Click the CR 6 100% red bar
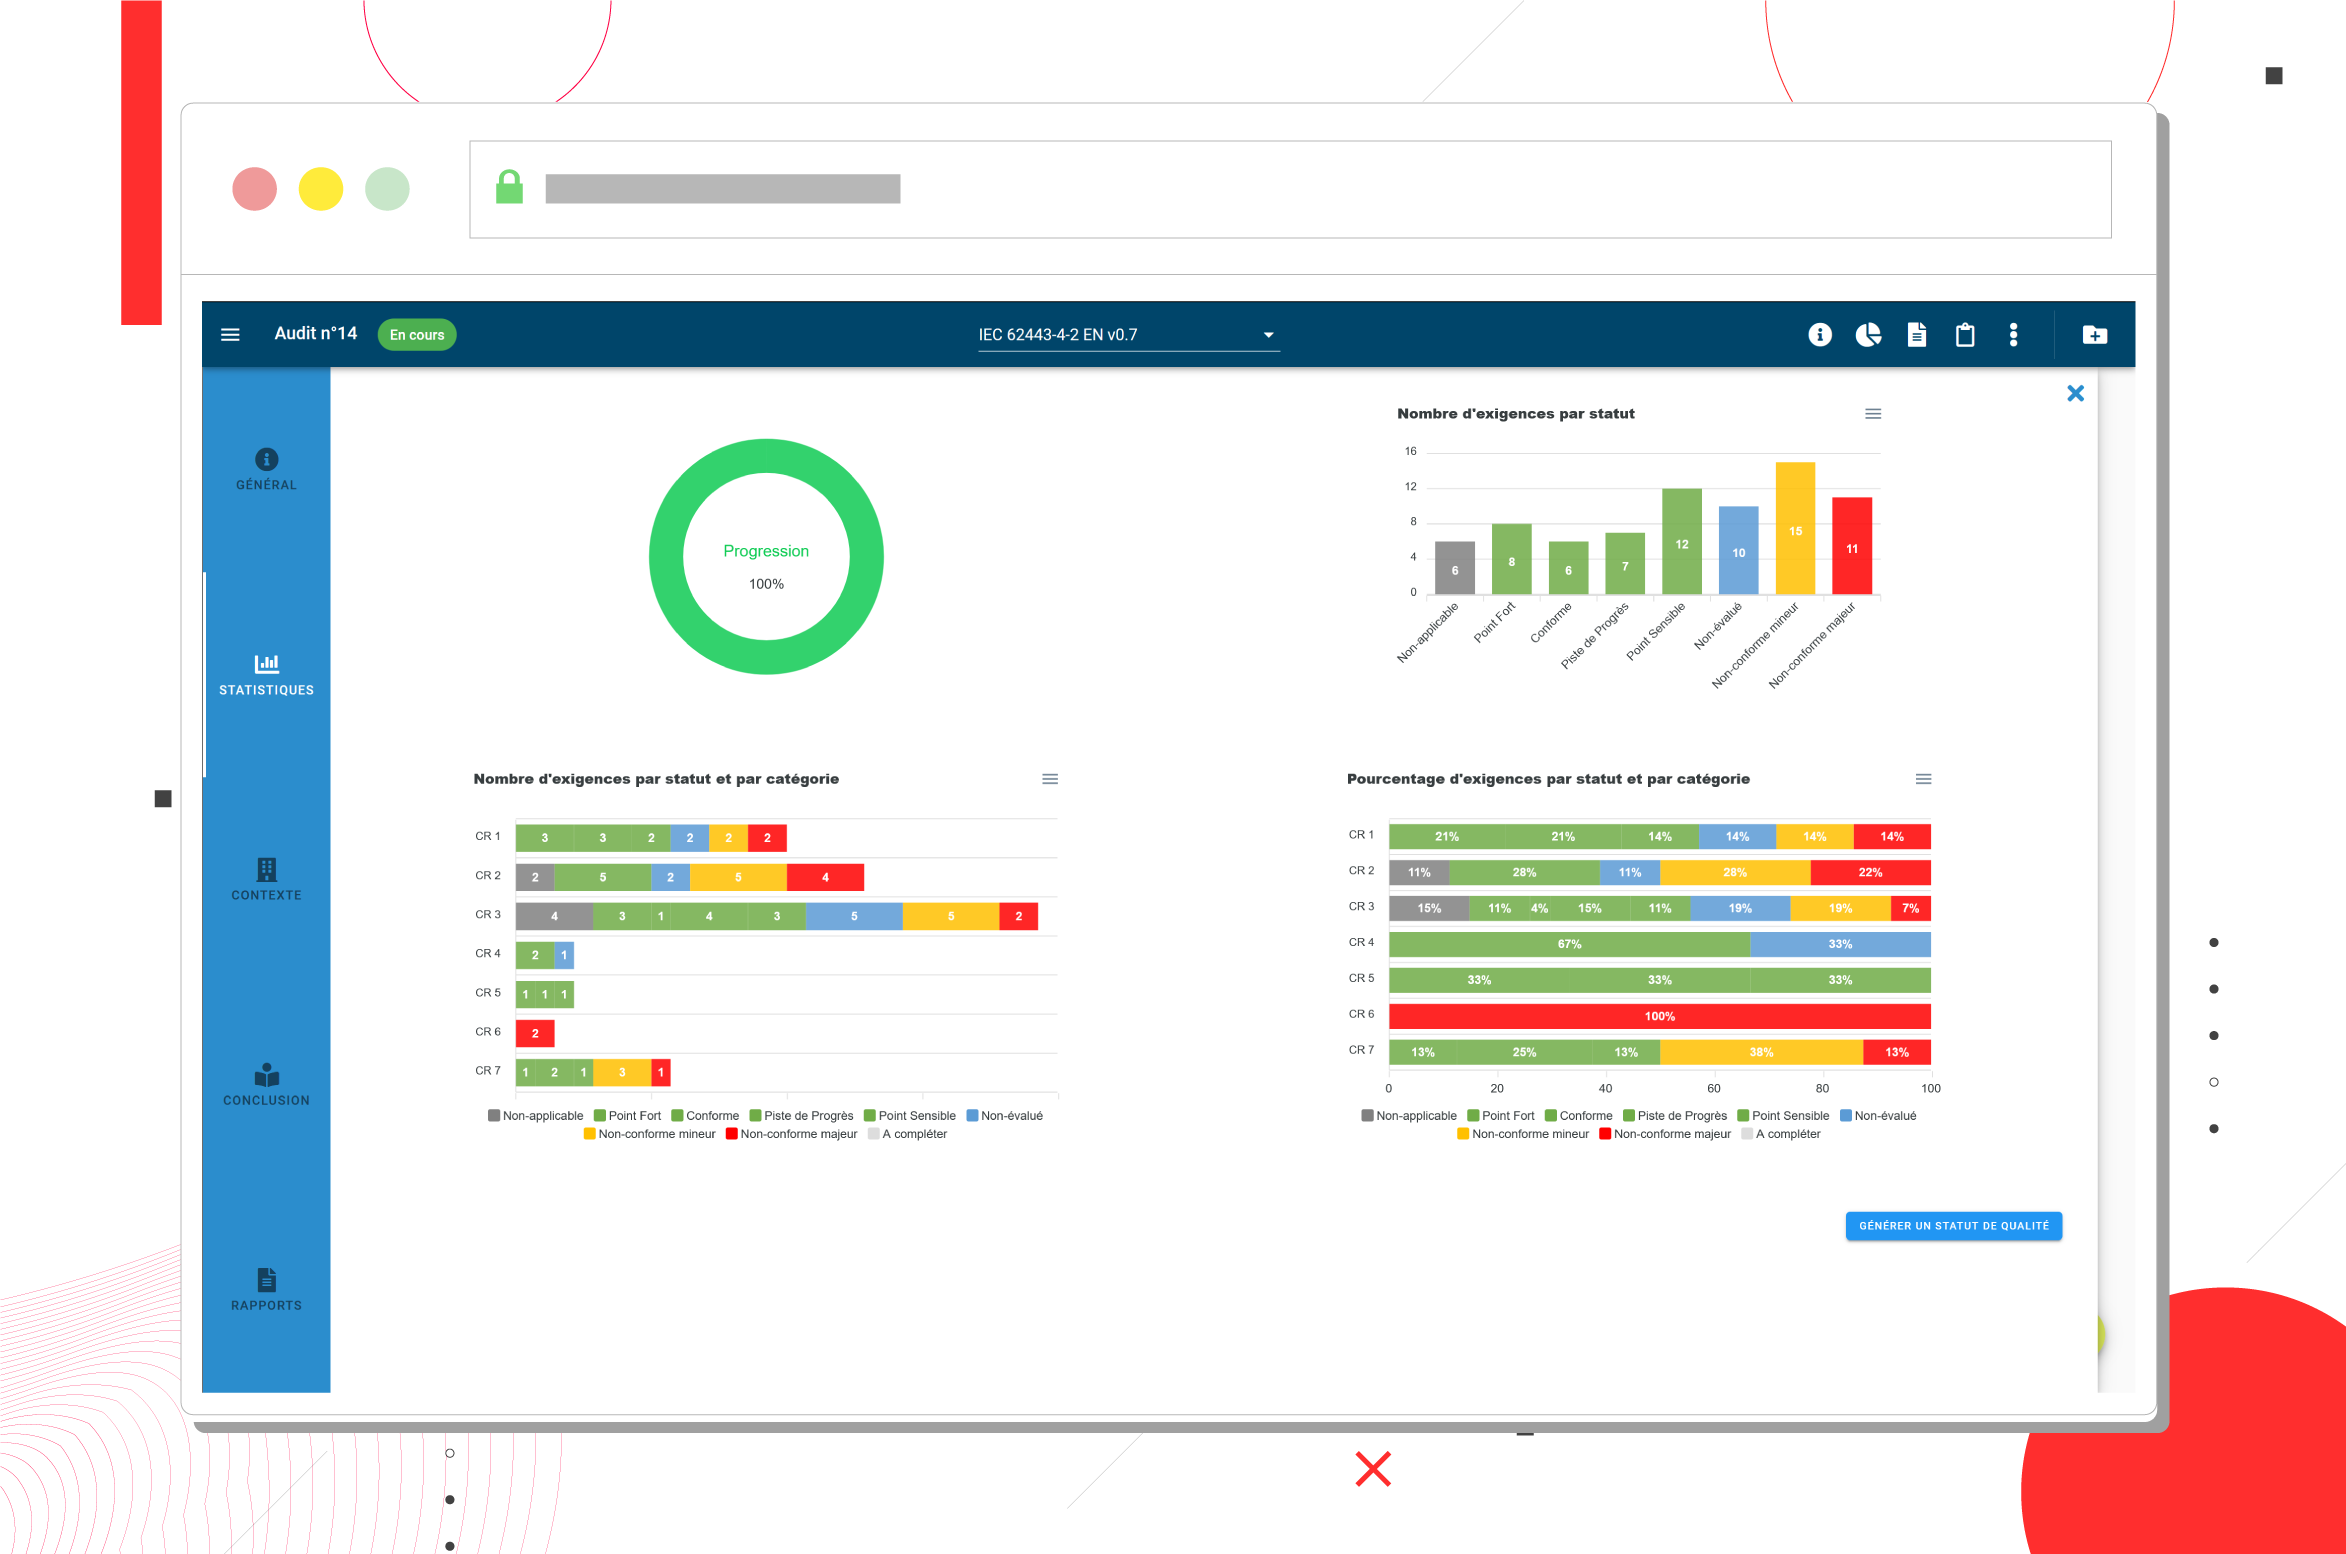This screenshot has height=1554, width=2346. 1660,1016
